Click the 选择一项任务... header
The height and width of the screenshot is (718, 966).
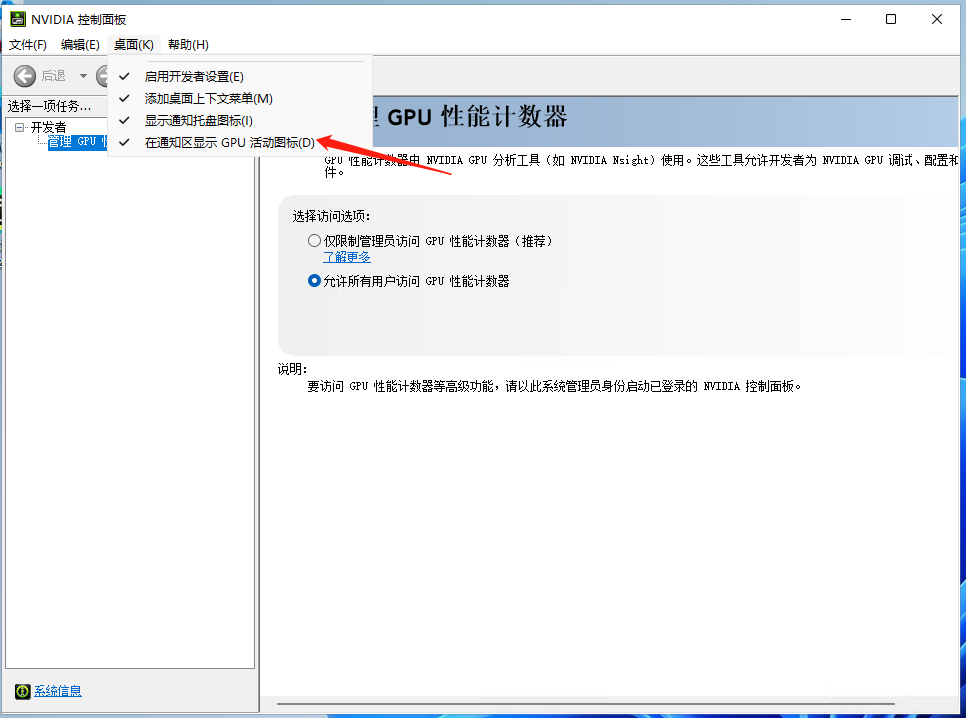49,106
